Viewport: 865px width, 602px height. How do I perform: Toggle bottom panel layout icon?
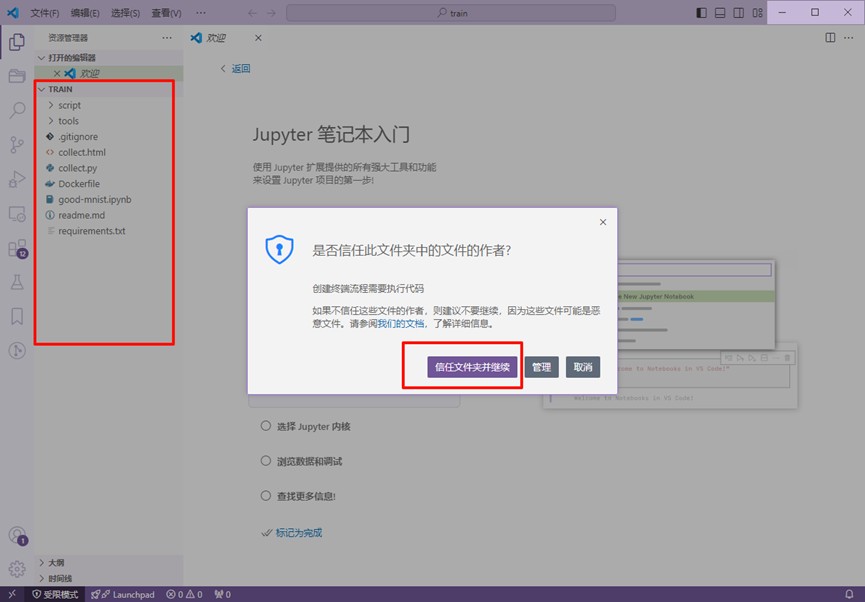pos(720,13)
